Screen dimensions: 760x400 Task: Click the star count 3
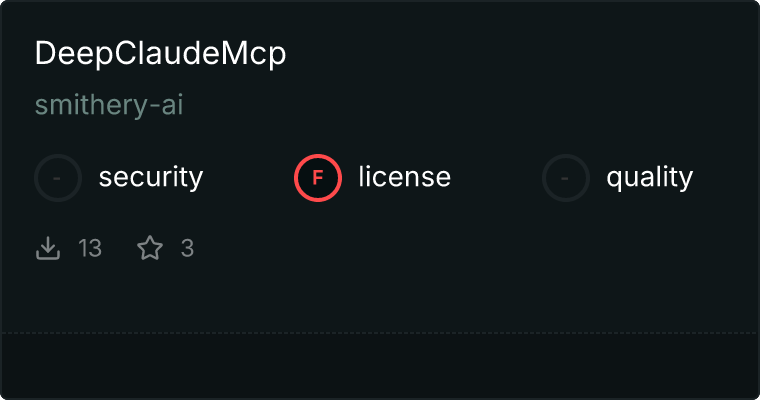188,248
